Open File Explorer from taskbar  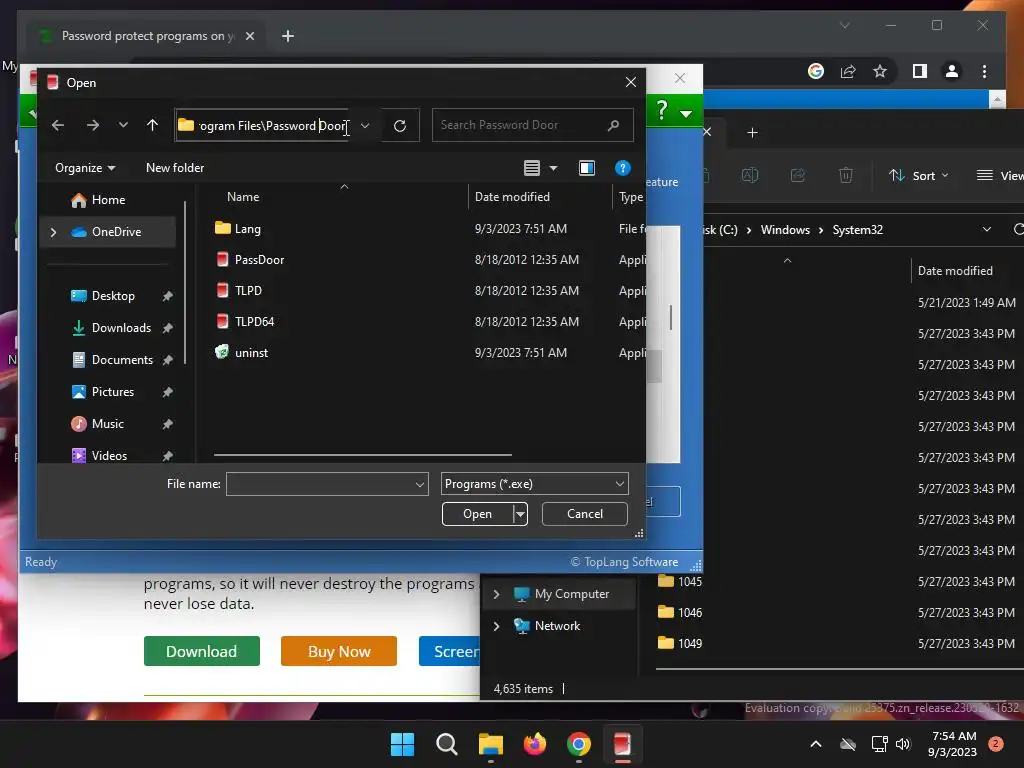coord(490,744)
